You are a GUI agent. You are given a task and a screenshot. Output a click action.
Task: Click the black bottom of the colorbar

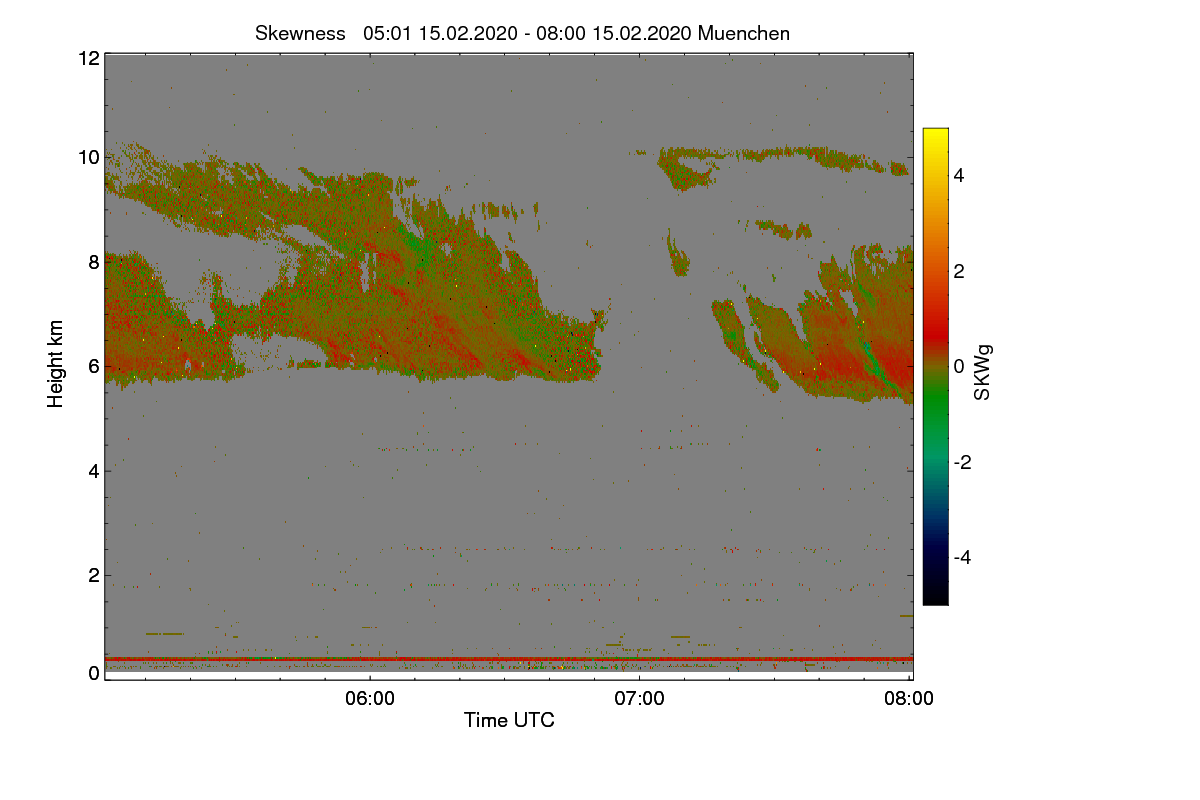click(935, 595)
